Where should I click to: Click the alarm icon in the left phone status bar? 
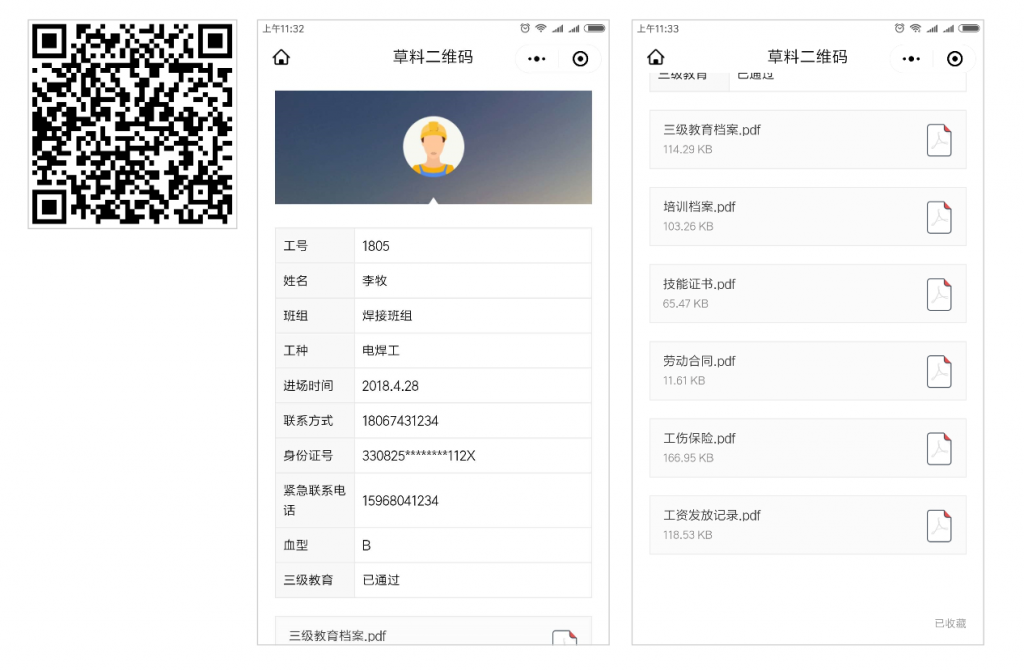(x=525, y=28)
